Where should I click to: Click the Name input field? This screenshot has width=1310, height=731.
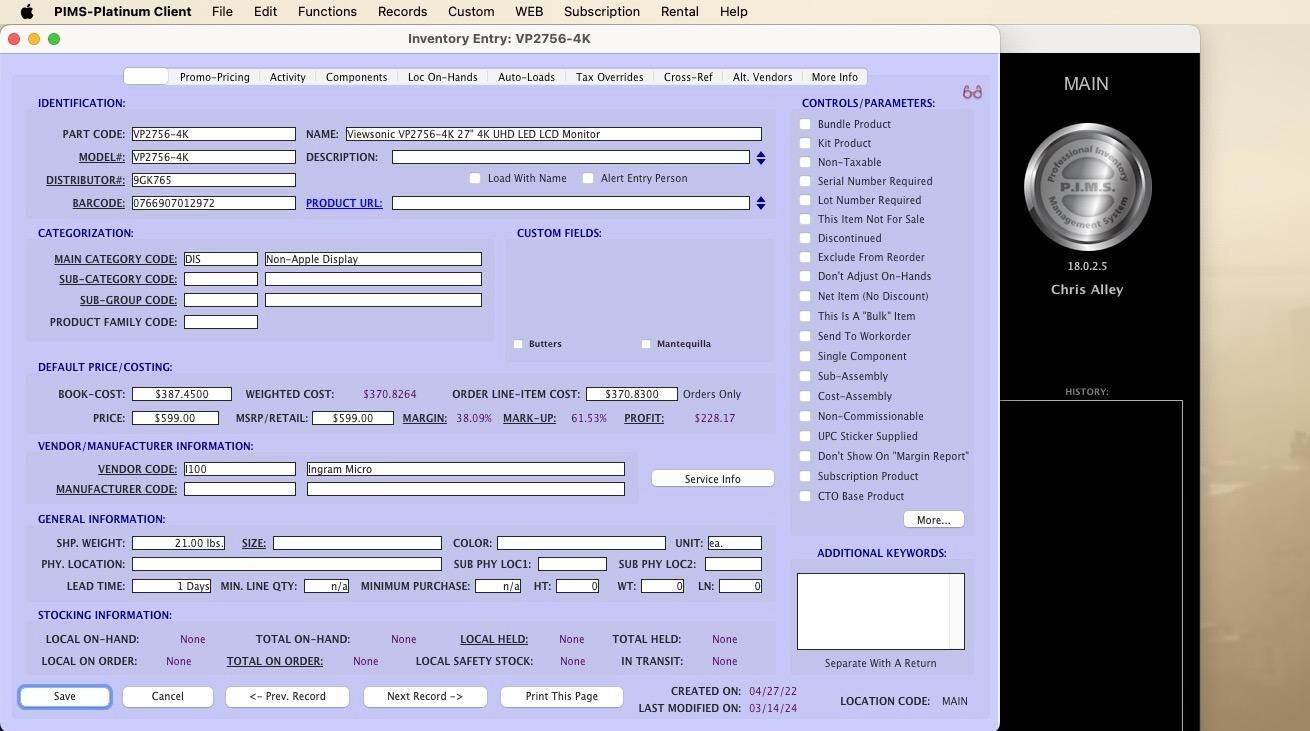pos(554,134)
